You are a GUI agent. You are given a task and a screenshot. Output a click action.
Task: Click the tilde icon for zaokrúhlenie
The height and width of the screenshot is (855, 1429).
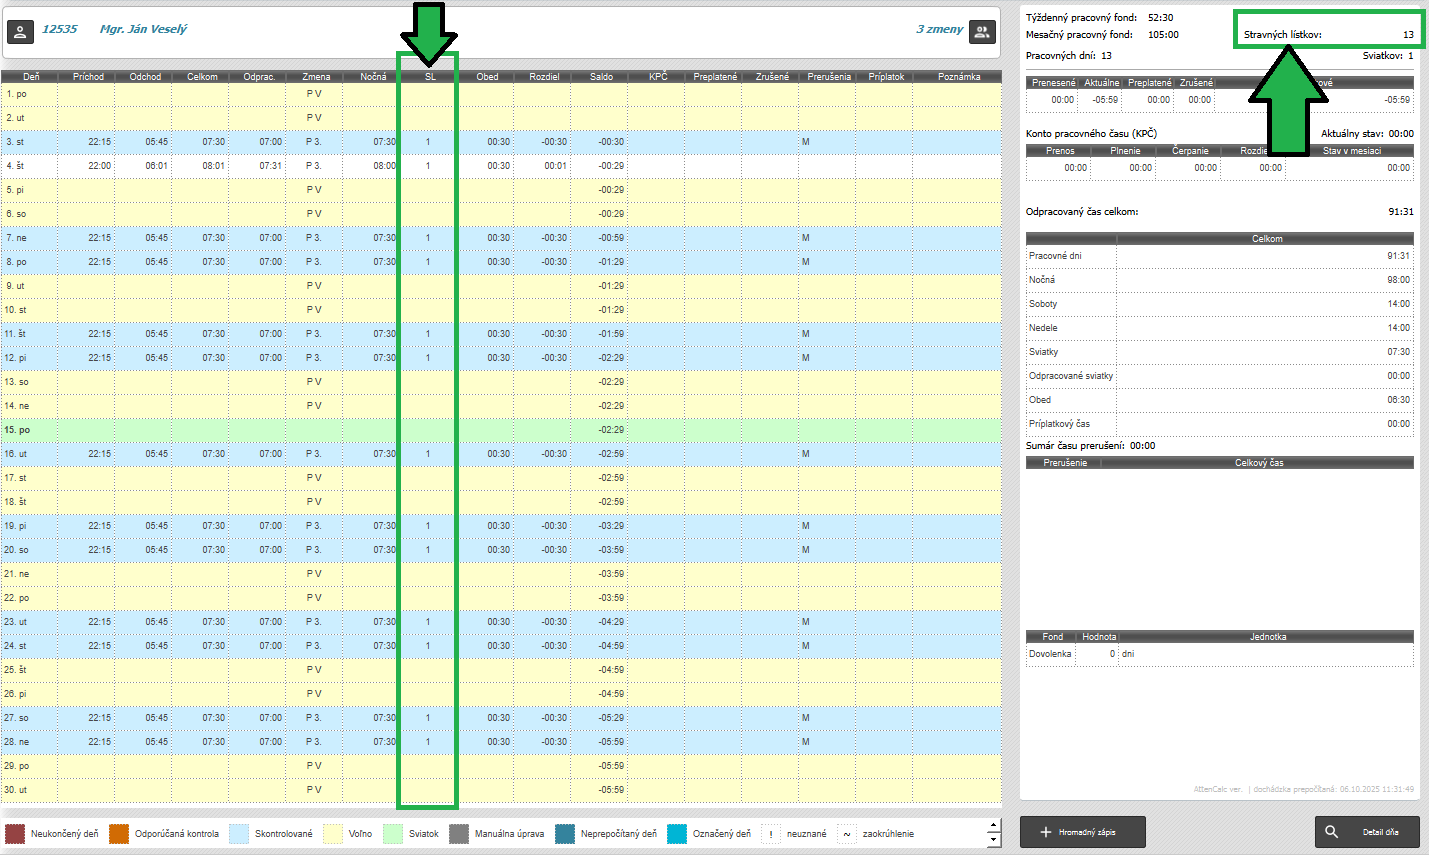[x=847, y=834]
